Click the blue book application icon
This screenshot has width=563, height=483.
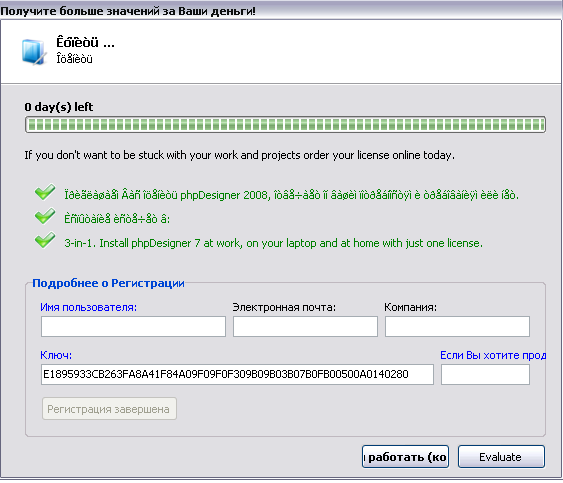34,52
